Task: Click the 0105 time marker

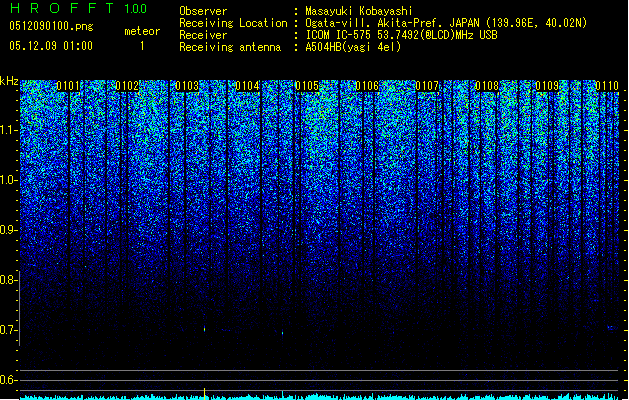Action: click(307, 86)
